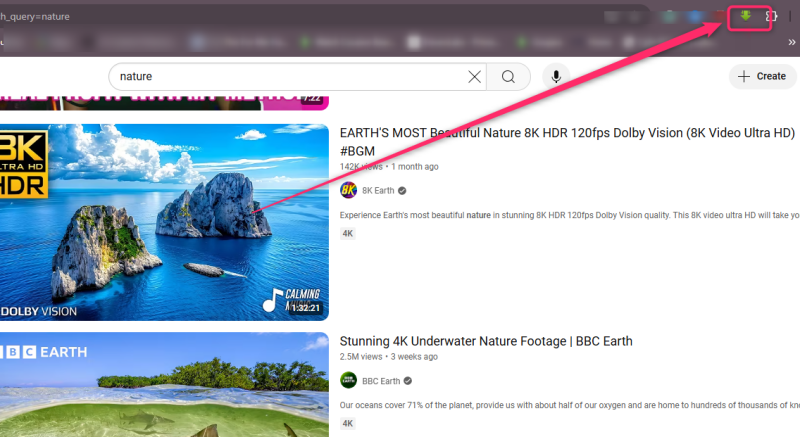Image resolution: width=800 pixels, height=437 pixels.
Task: Click the 4K badge under 8K Earth video
Action: 348,233
